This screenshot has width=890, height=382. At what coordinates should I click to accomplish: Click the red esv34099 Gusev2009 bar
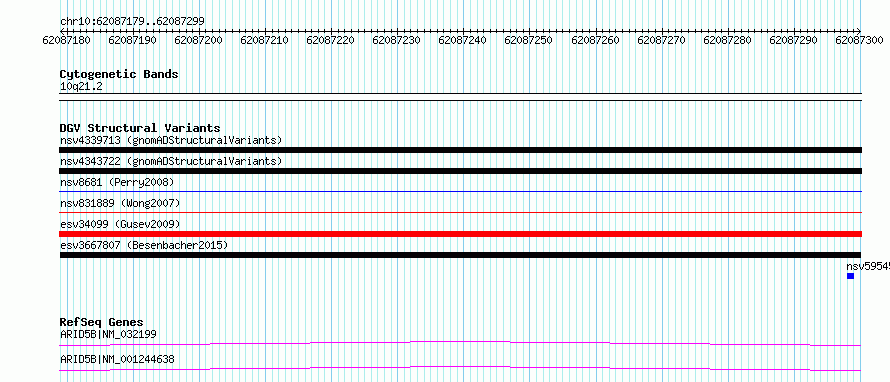tap(460, 234)
